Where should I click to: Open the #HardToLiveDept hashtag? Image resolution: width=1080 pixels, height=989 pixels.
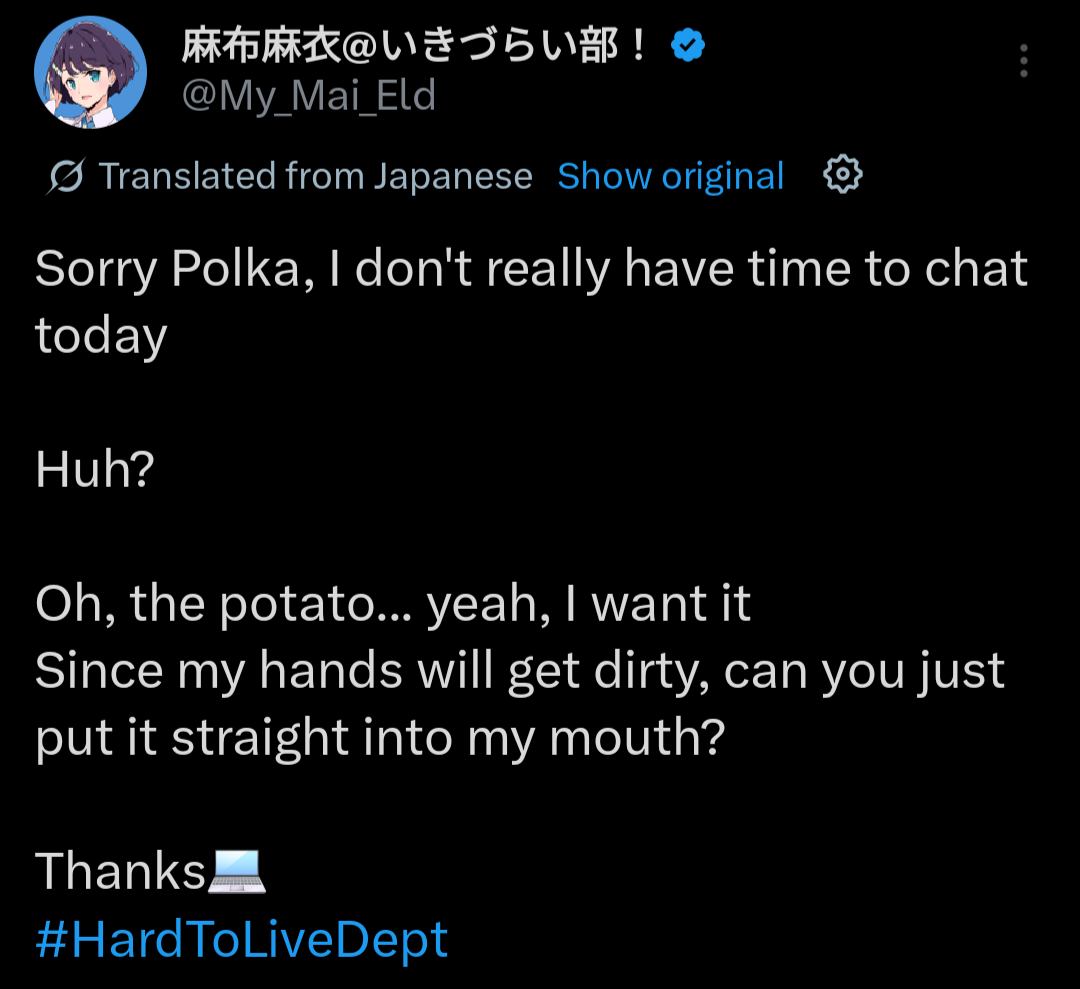pos(241,939)
